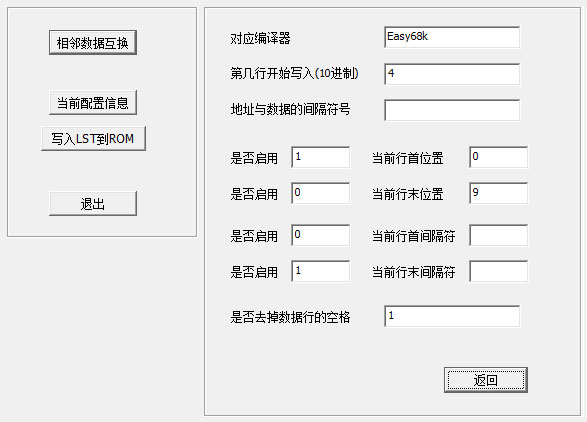Image resolution: width=587 pixels, height=422 pixels.
Task: Click 是否启用 field beside 当前行首位置
Action: tap(320, 157)
